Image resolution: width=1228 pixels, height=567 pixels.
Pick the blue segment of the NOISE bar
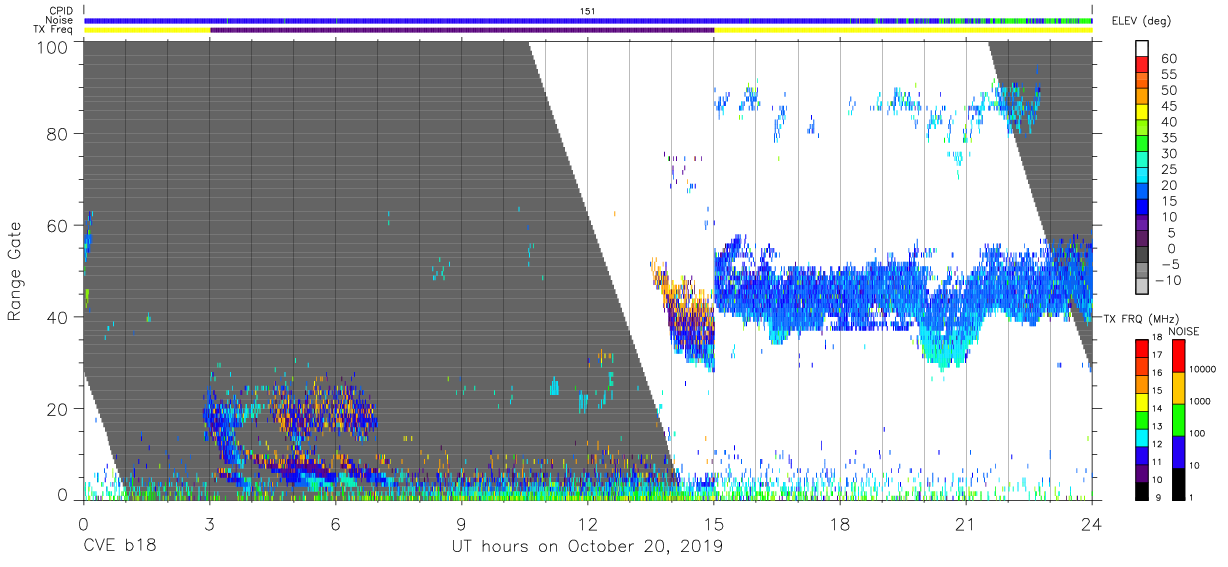1178,452
